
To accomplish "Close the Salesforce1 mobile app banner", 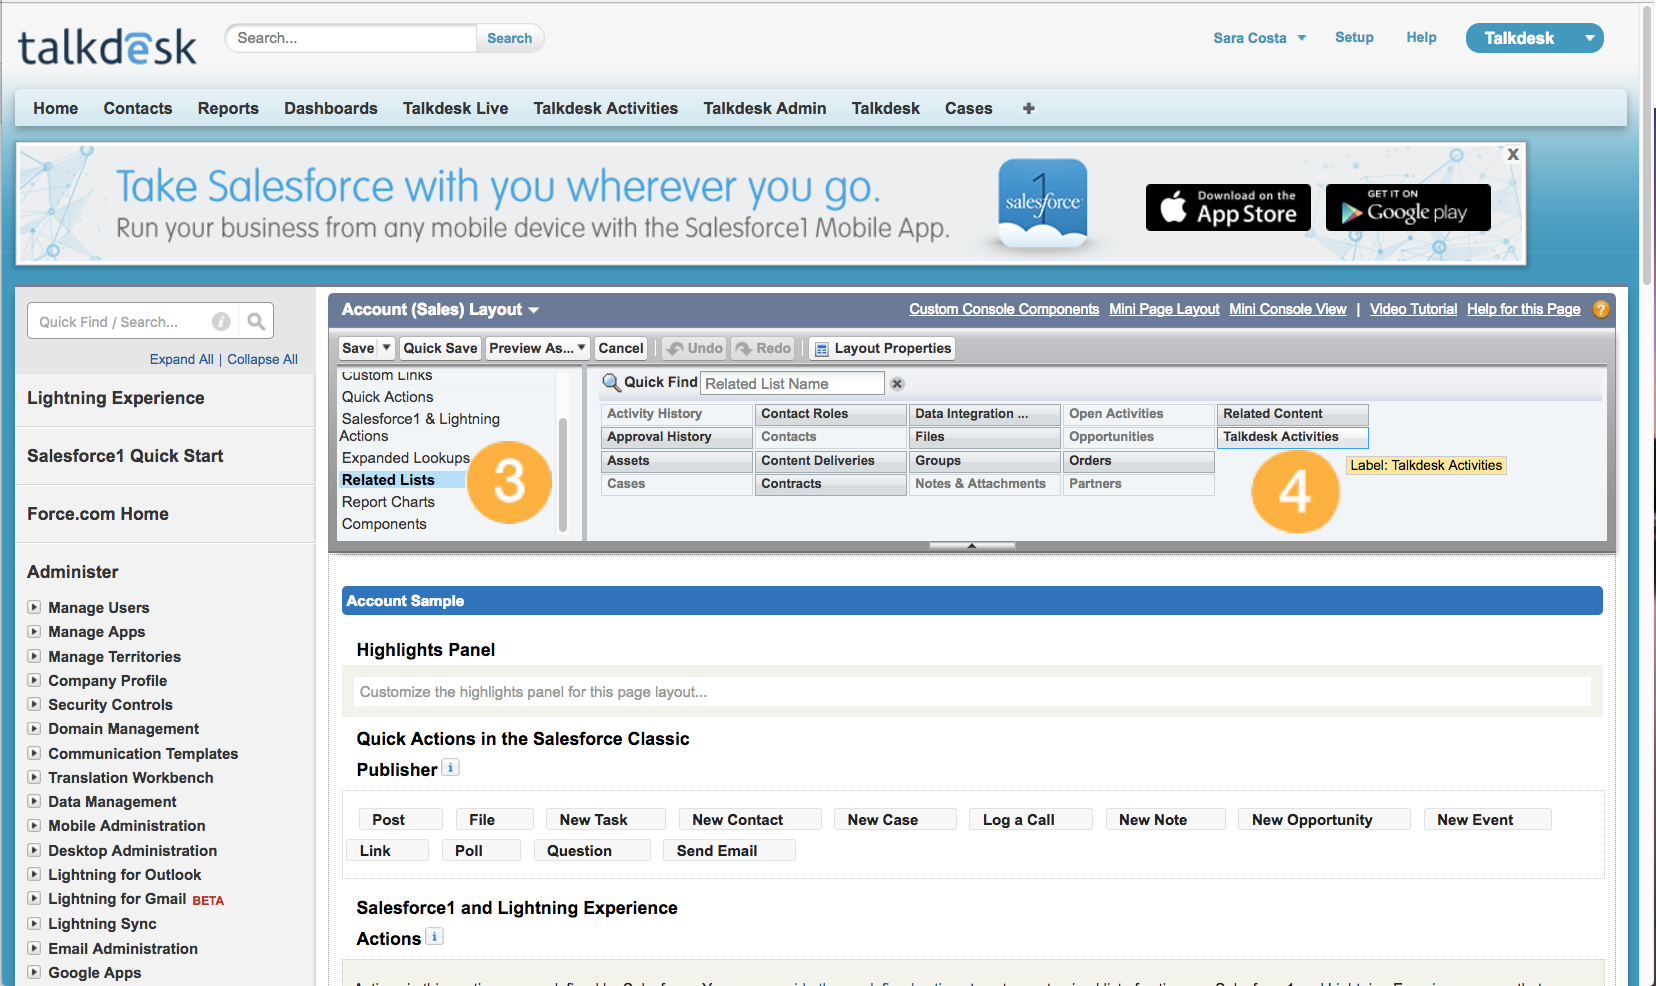I will (x=1513, y=154).
